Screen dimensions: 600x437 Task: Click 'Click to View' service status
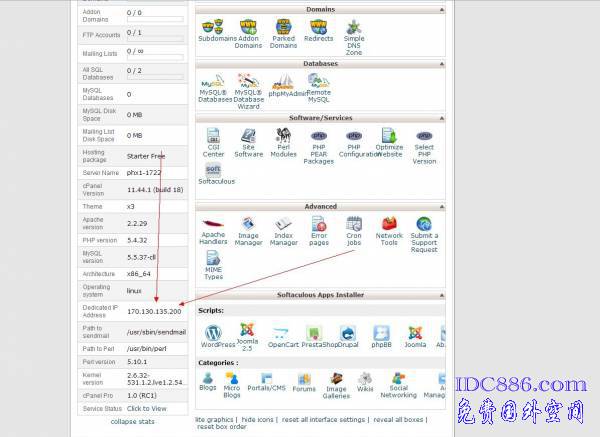147,408
